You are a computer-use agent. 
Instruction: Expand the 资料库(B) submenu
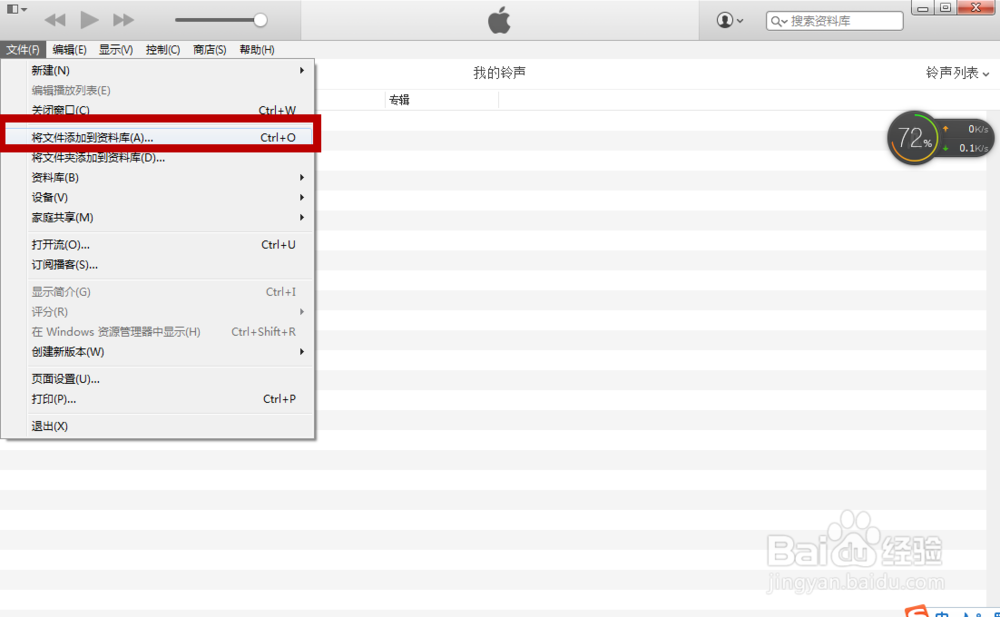[158, 177]
